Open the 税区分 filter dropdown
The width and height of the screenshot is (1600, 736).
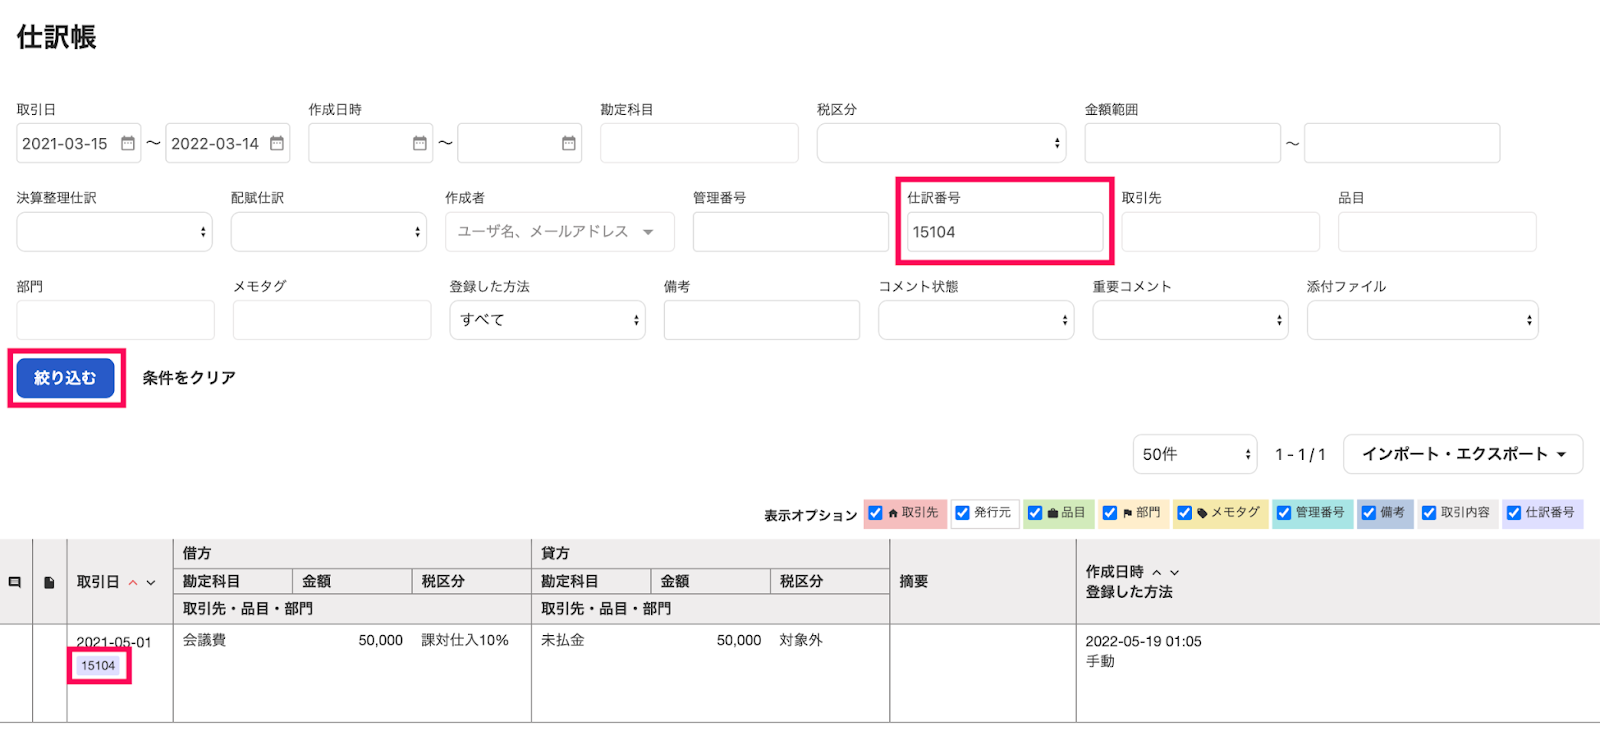click(x=940, y=143)
